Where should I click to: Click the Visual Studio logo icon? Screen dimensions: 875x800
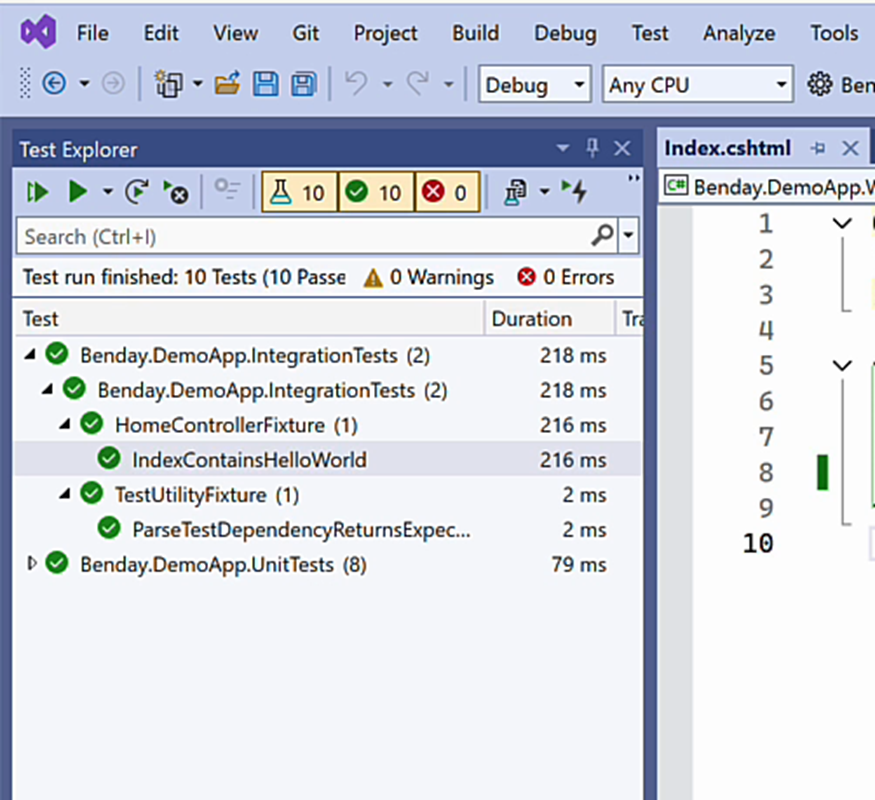38,32
